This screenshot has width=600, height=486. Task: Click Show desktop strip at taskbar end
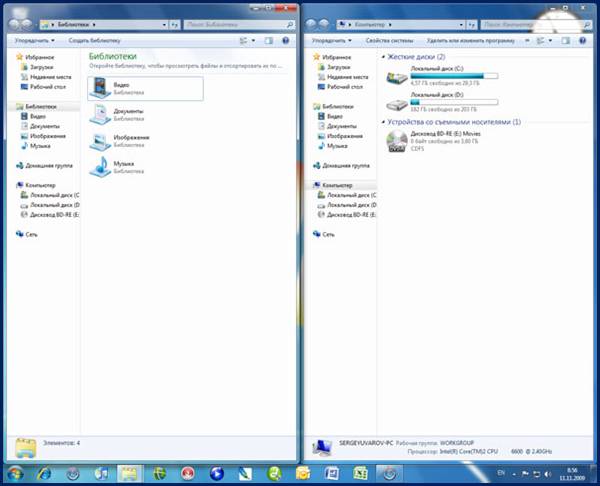pyautogui.click(x=595, y=474)
